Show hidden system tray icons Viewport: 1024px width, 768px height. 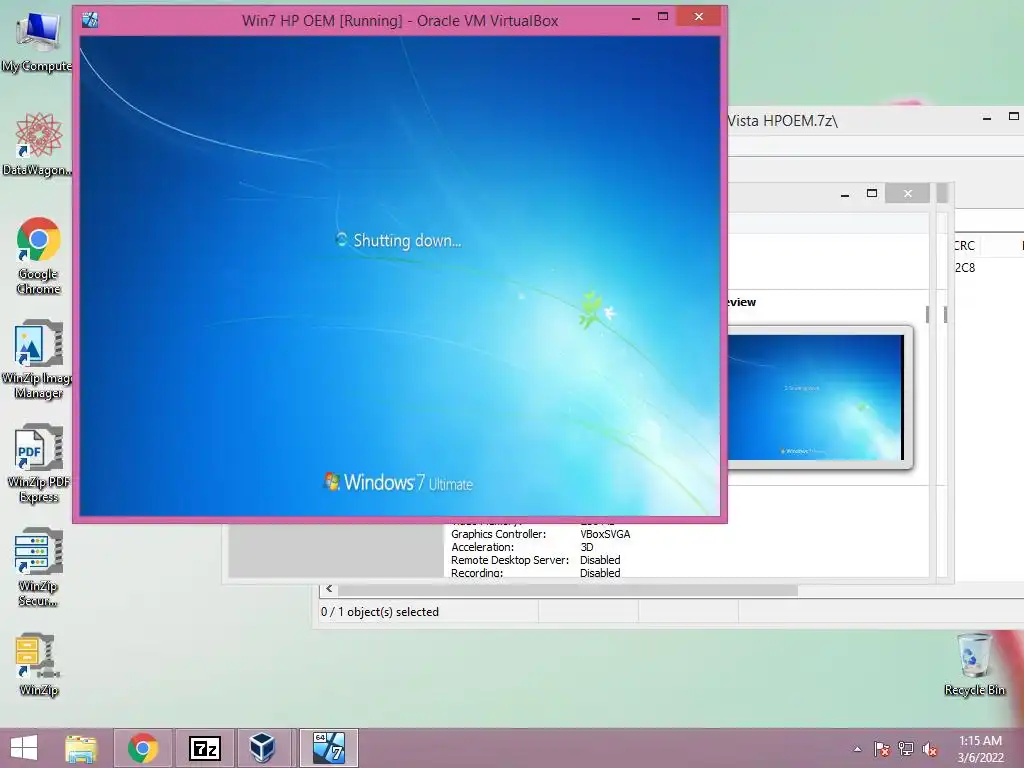[x=857, y=749]
